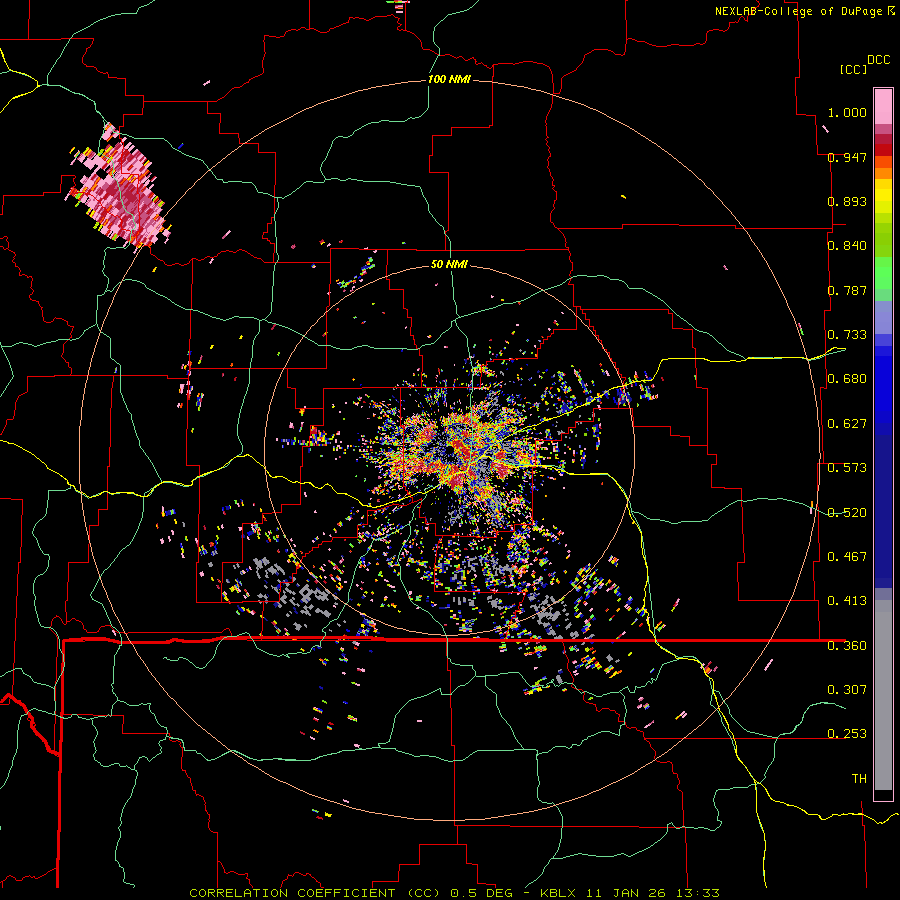The image size is (900, 900).
Task: Click the 0.947 scale value
Action: pos(847,157)
